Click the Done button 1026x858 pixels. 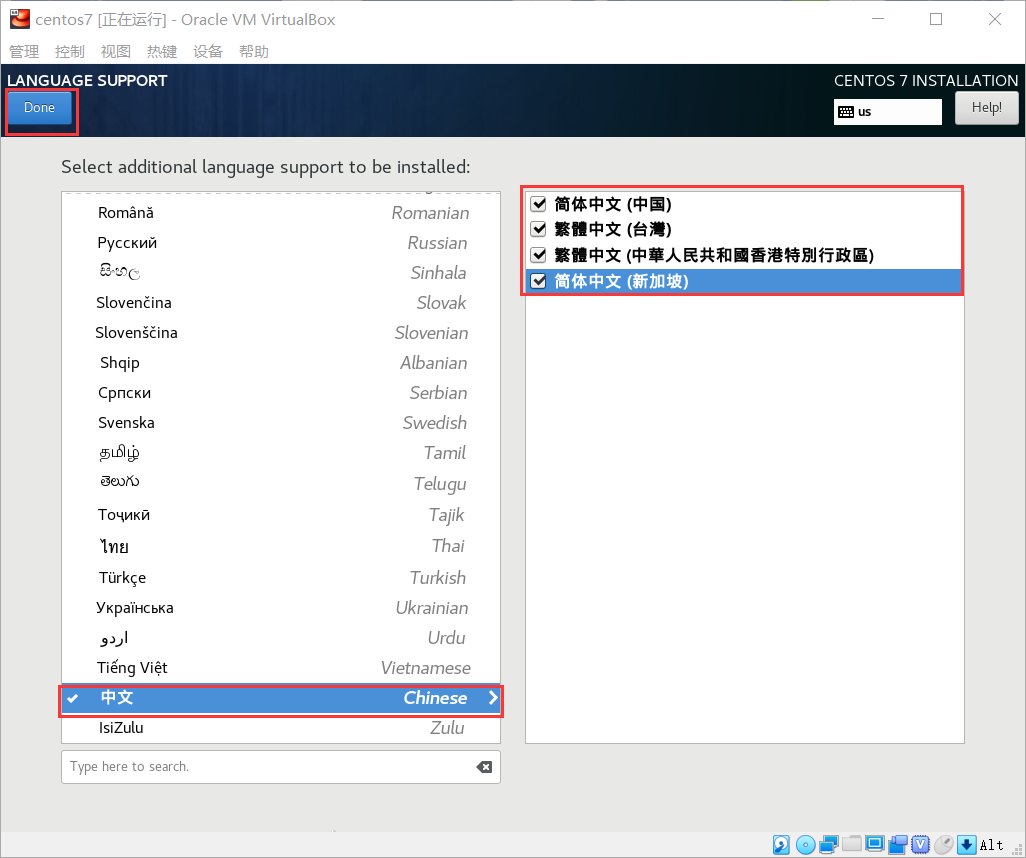[39, 108]
